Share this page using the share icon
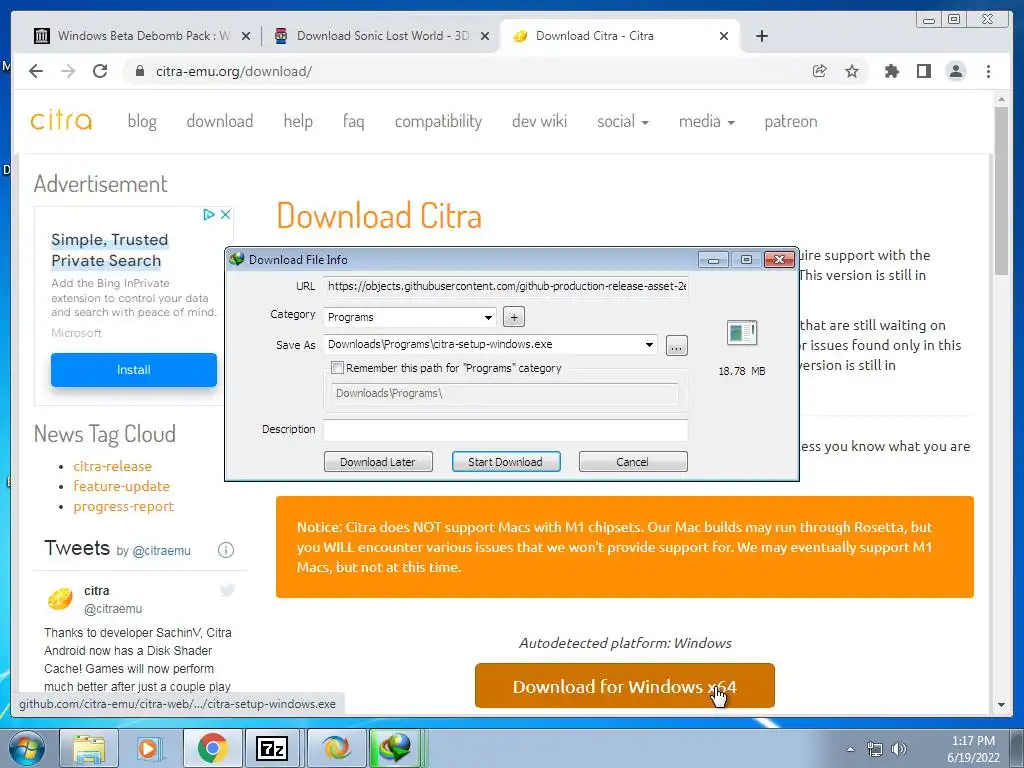1024x768 pixels. (x=819, y=71)
